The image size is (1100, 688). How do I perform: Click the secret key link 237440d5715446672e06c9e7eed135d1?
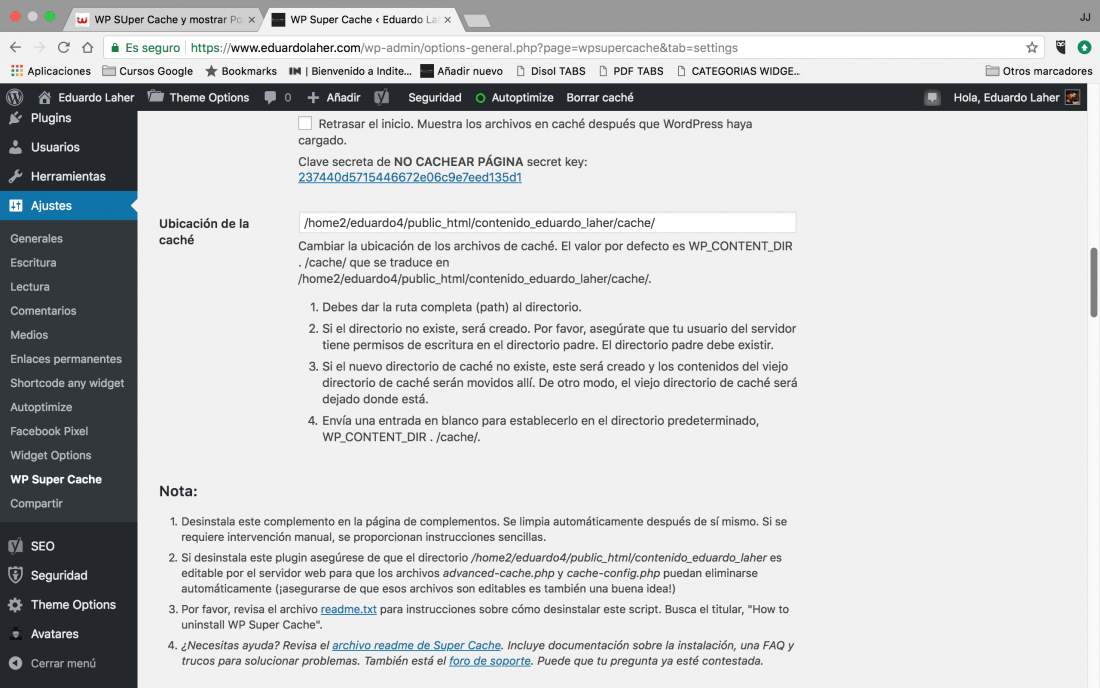[410, 177]
